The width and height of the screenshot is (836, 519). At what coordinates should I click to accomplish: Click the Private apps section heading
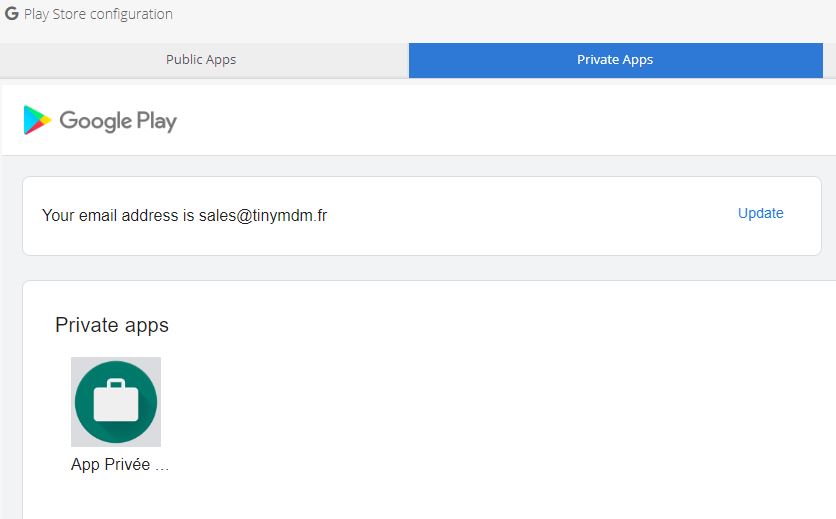112,325
